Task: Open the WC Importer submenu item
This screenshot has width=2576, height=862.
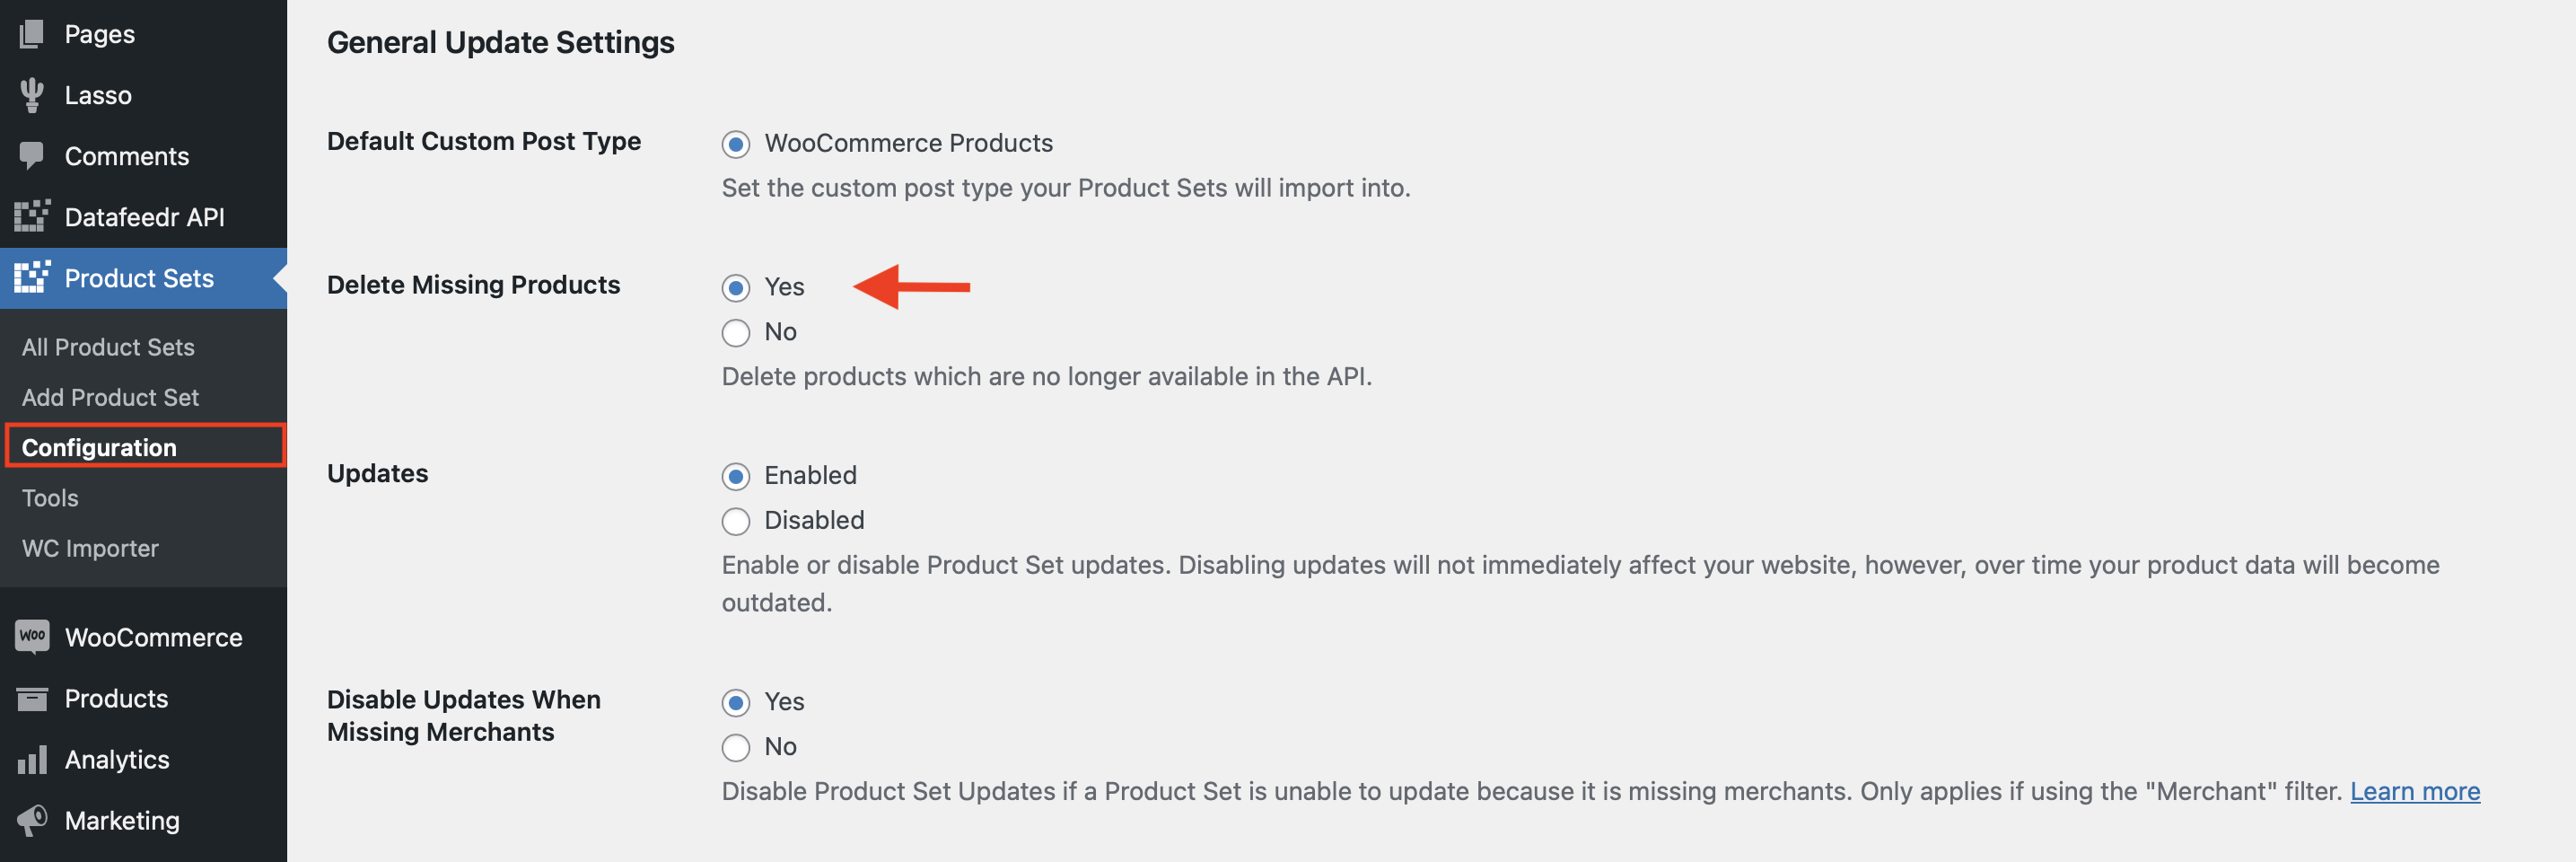Action: tap(90, 548)
